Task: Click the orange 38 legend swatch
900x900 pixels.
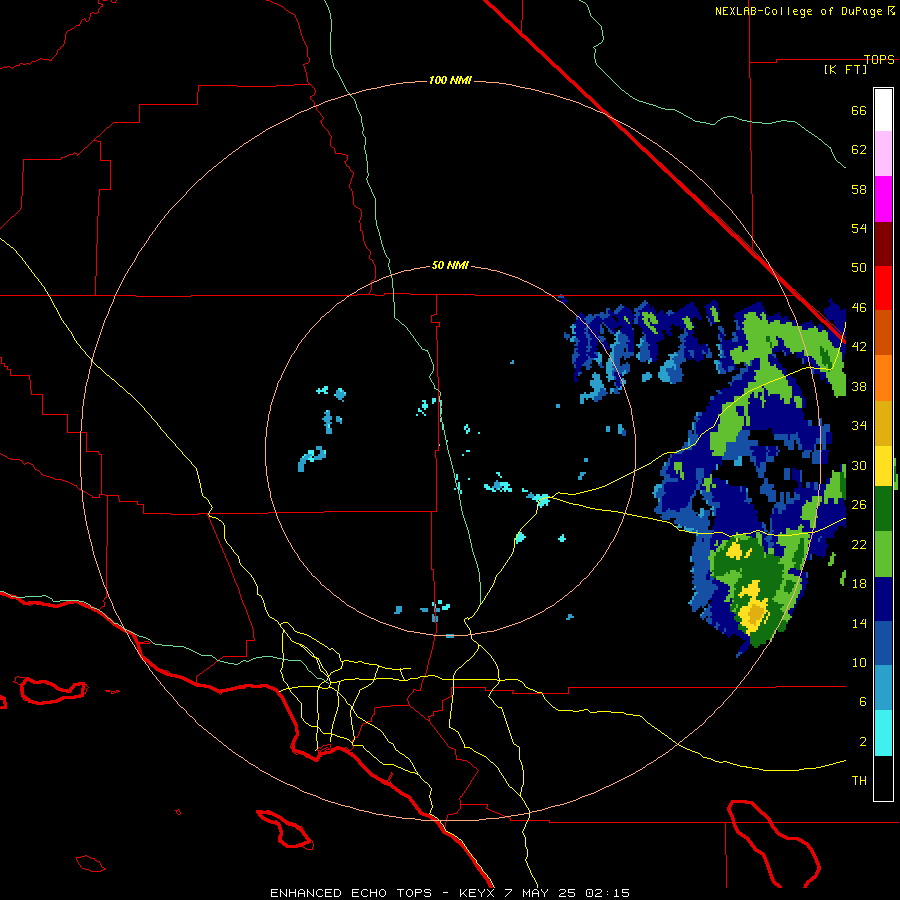Action: click(x=883, y=378)
